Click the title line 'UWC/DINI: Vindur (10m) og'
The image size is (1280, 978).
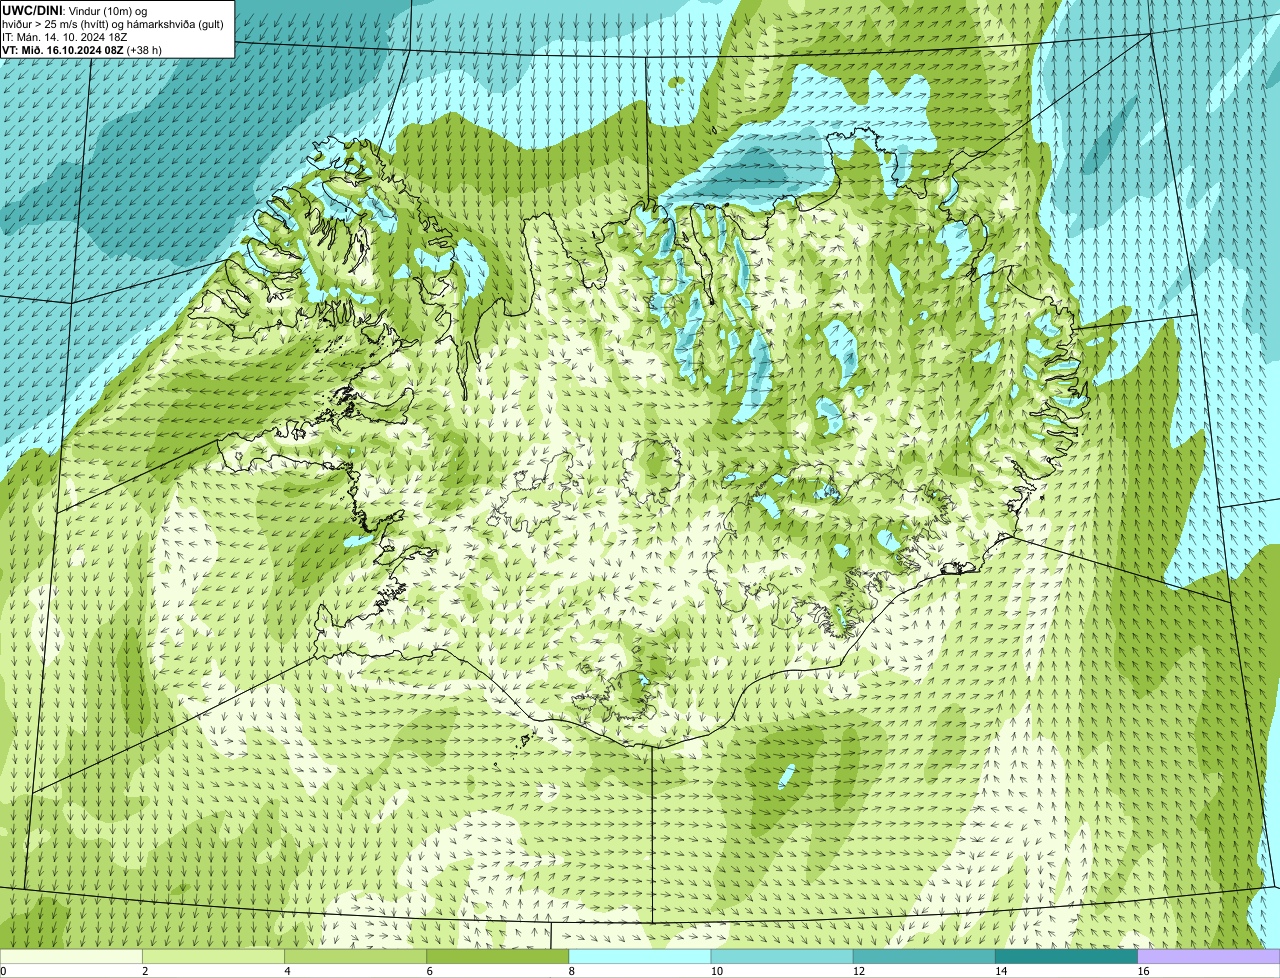(x=75, y=10)
